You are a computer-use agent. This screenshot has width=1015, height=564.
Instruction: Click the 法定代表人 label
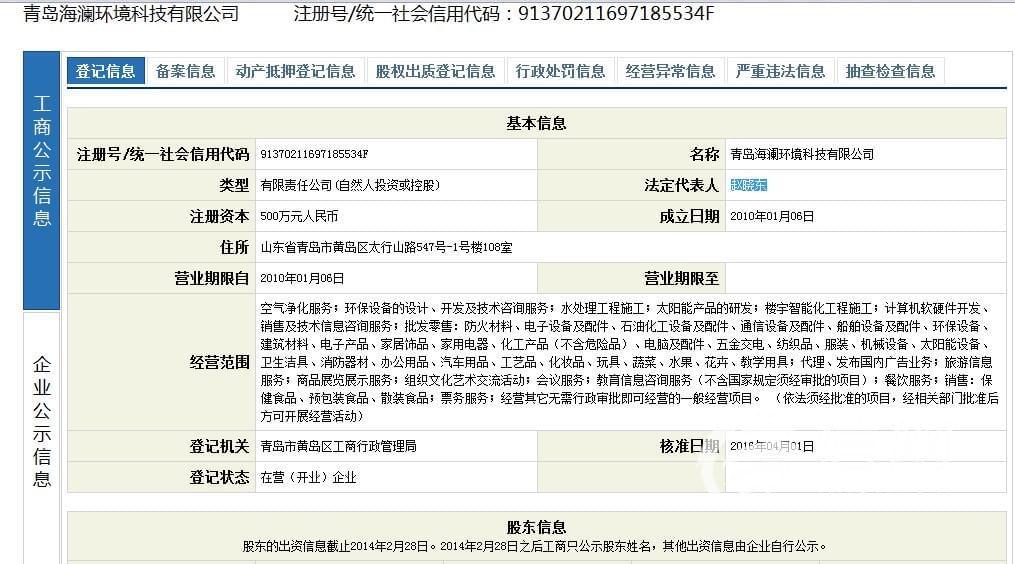coord(682,185)
